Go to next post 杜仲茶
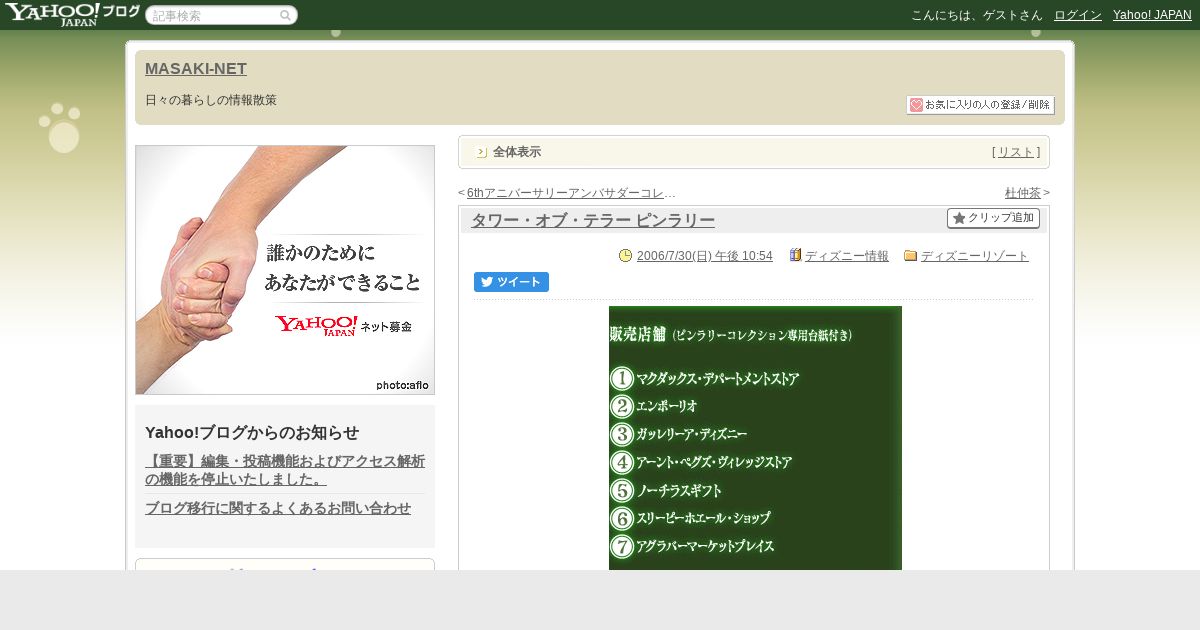The height and width of the screenshot is (630, 1200). (1023, 193)
